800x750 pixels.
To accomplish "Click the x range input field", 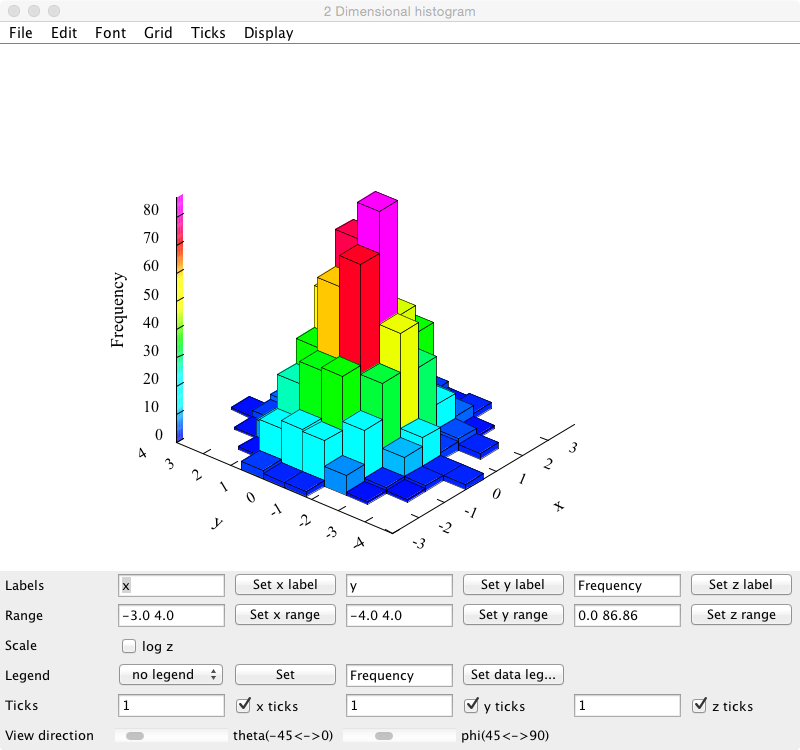I will point(171,615).
